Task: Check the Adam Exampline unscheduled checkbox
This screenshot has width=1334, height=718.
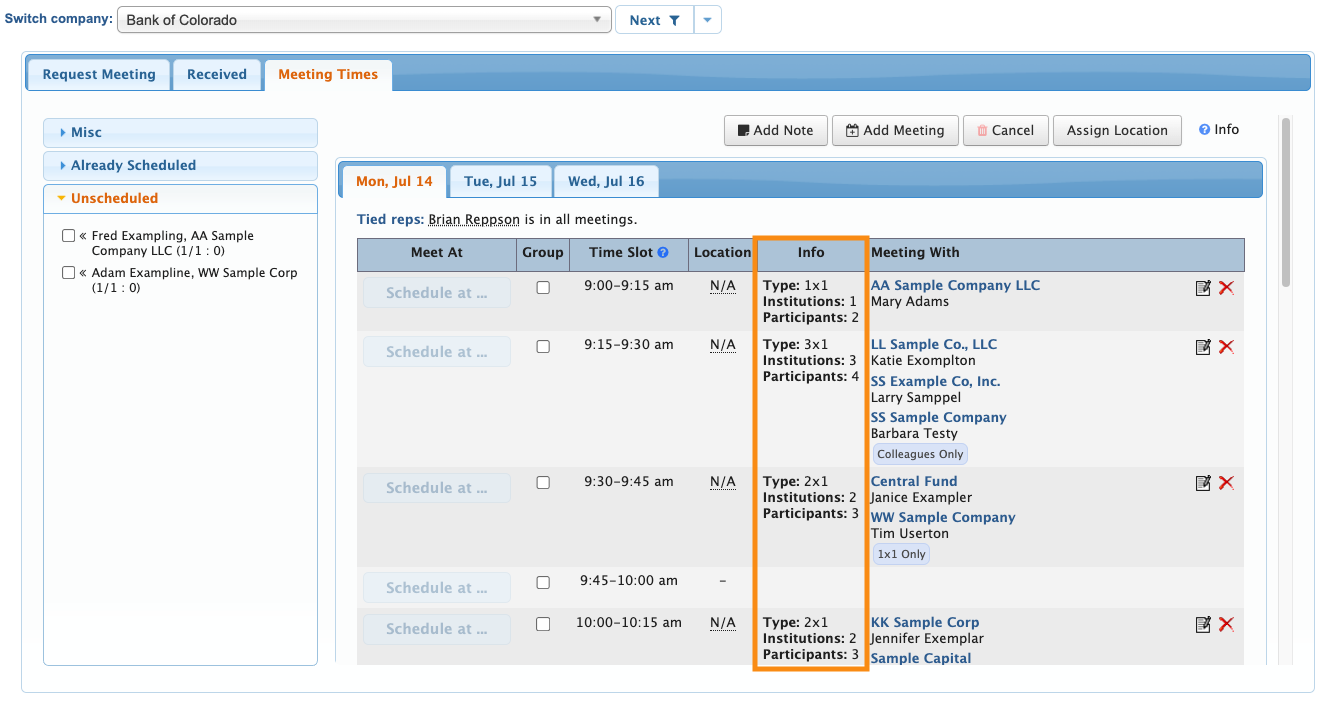Action: click(x=69, y=273)
